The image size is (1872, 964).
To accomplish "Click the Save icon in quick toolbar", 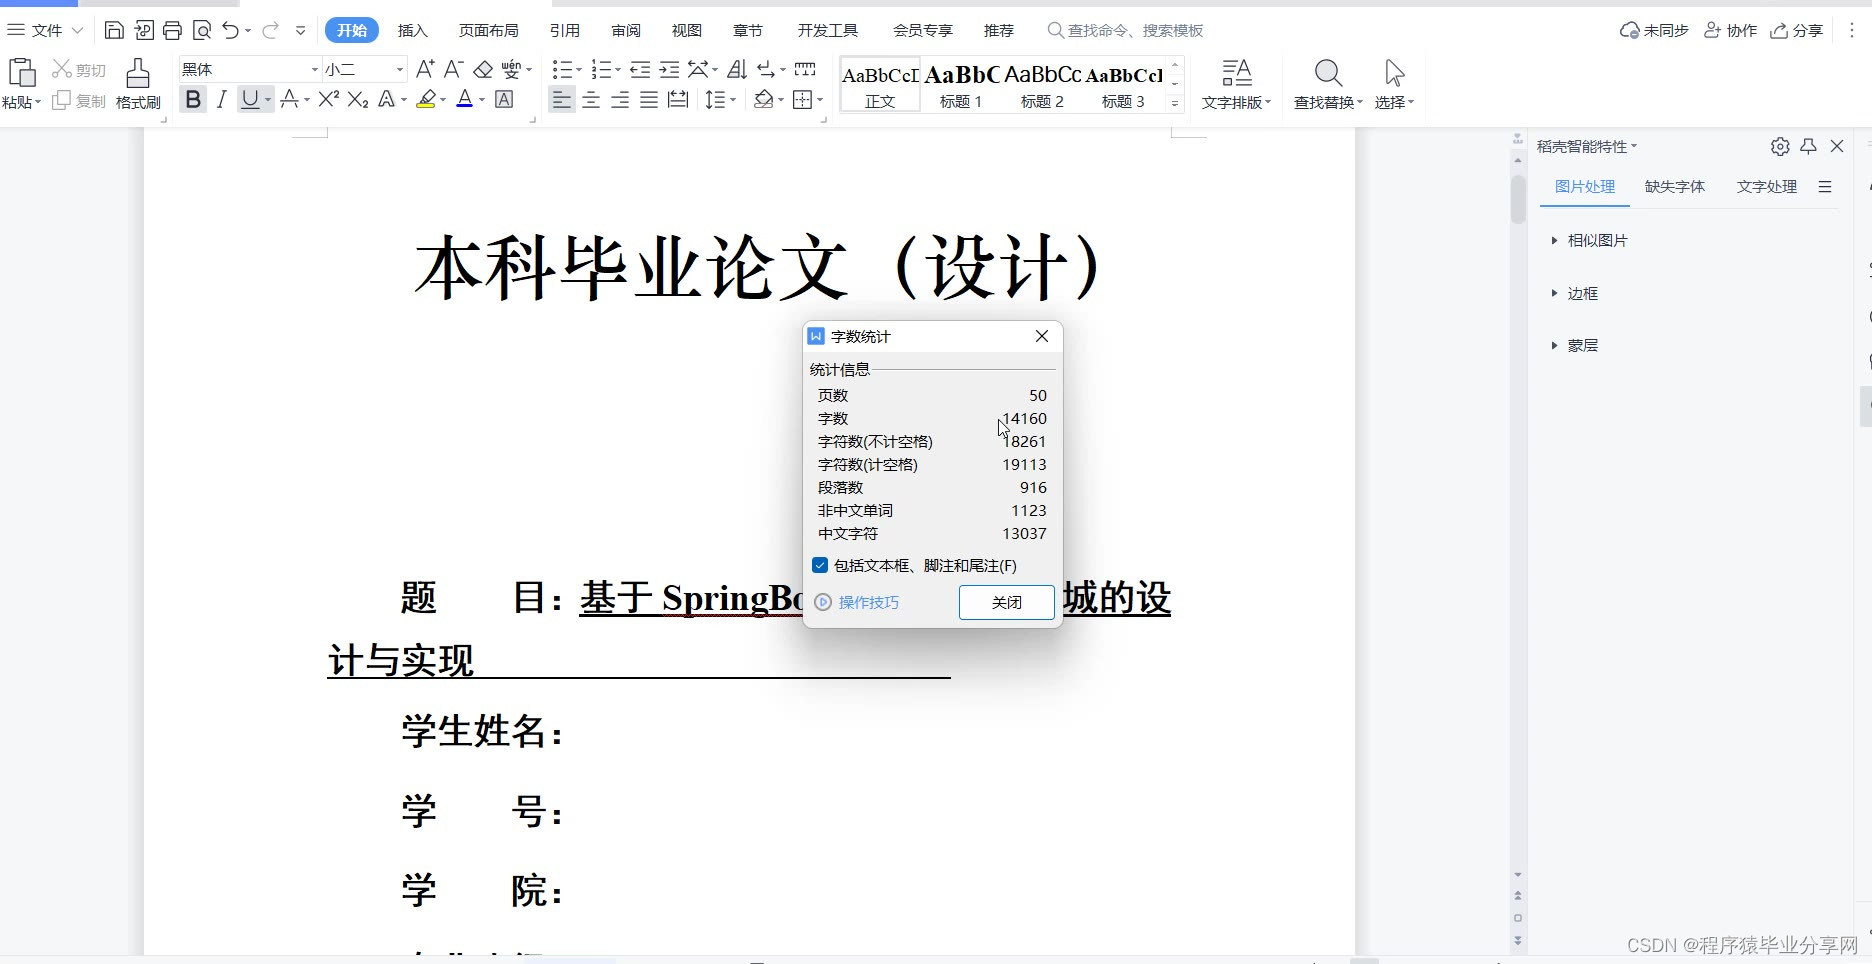I will coord(114,30).
